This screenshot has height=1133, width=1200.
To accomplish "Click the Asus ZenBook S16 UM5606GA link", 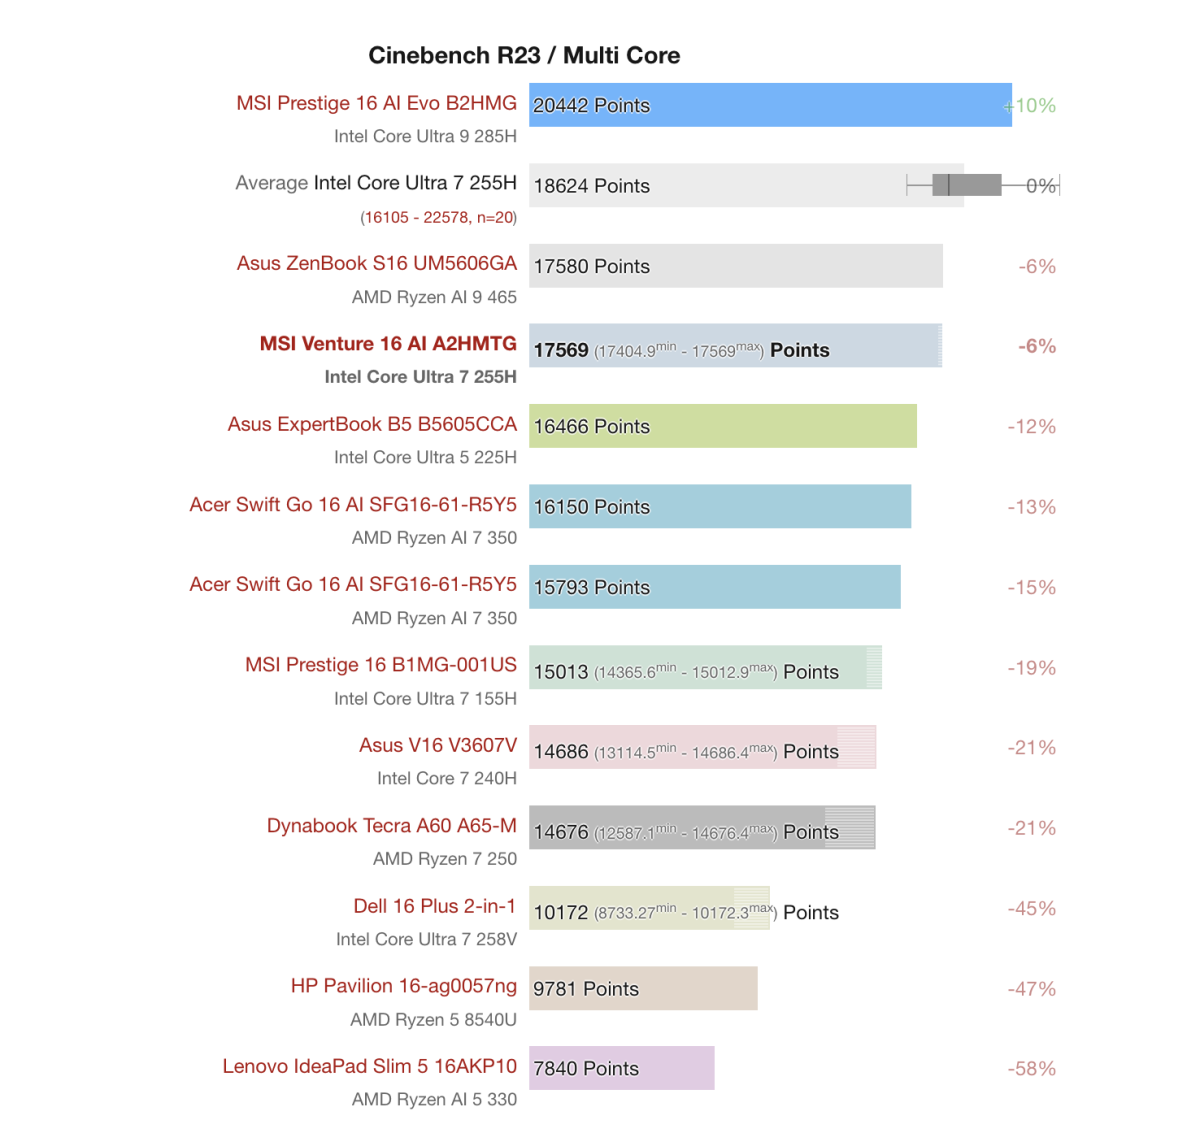I will 376,263.
